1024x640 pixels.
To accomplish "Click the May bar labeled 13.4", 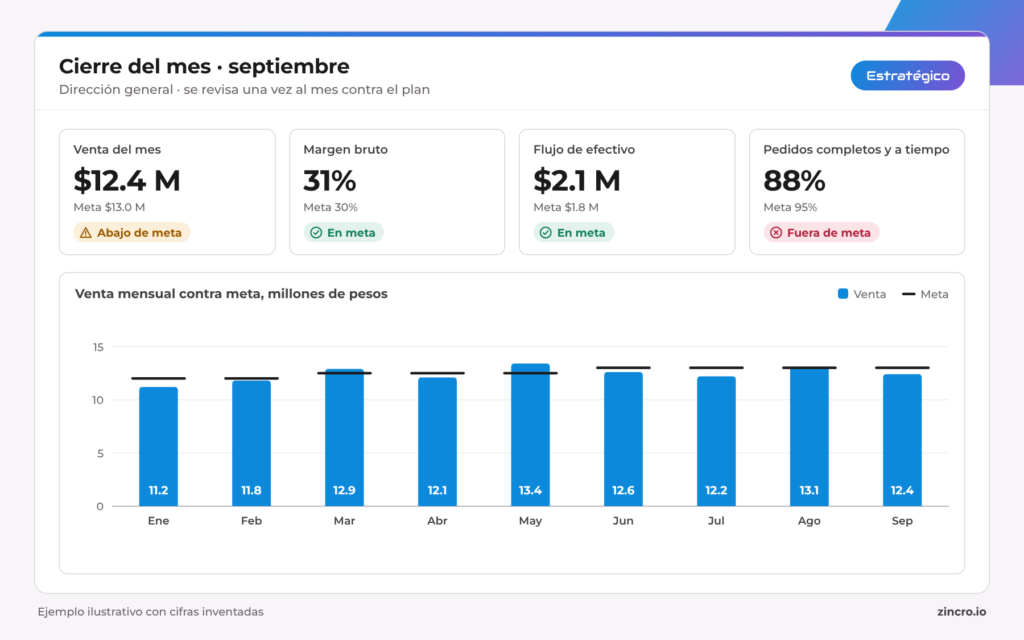I will (530, 435).
